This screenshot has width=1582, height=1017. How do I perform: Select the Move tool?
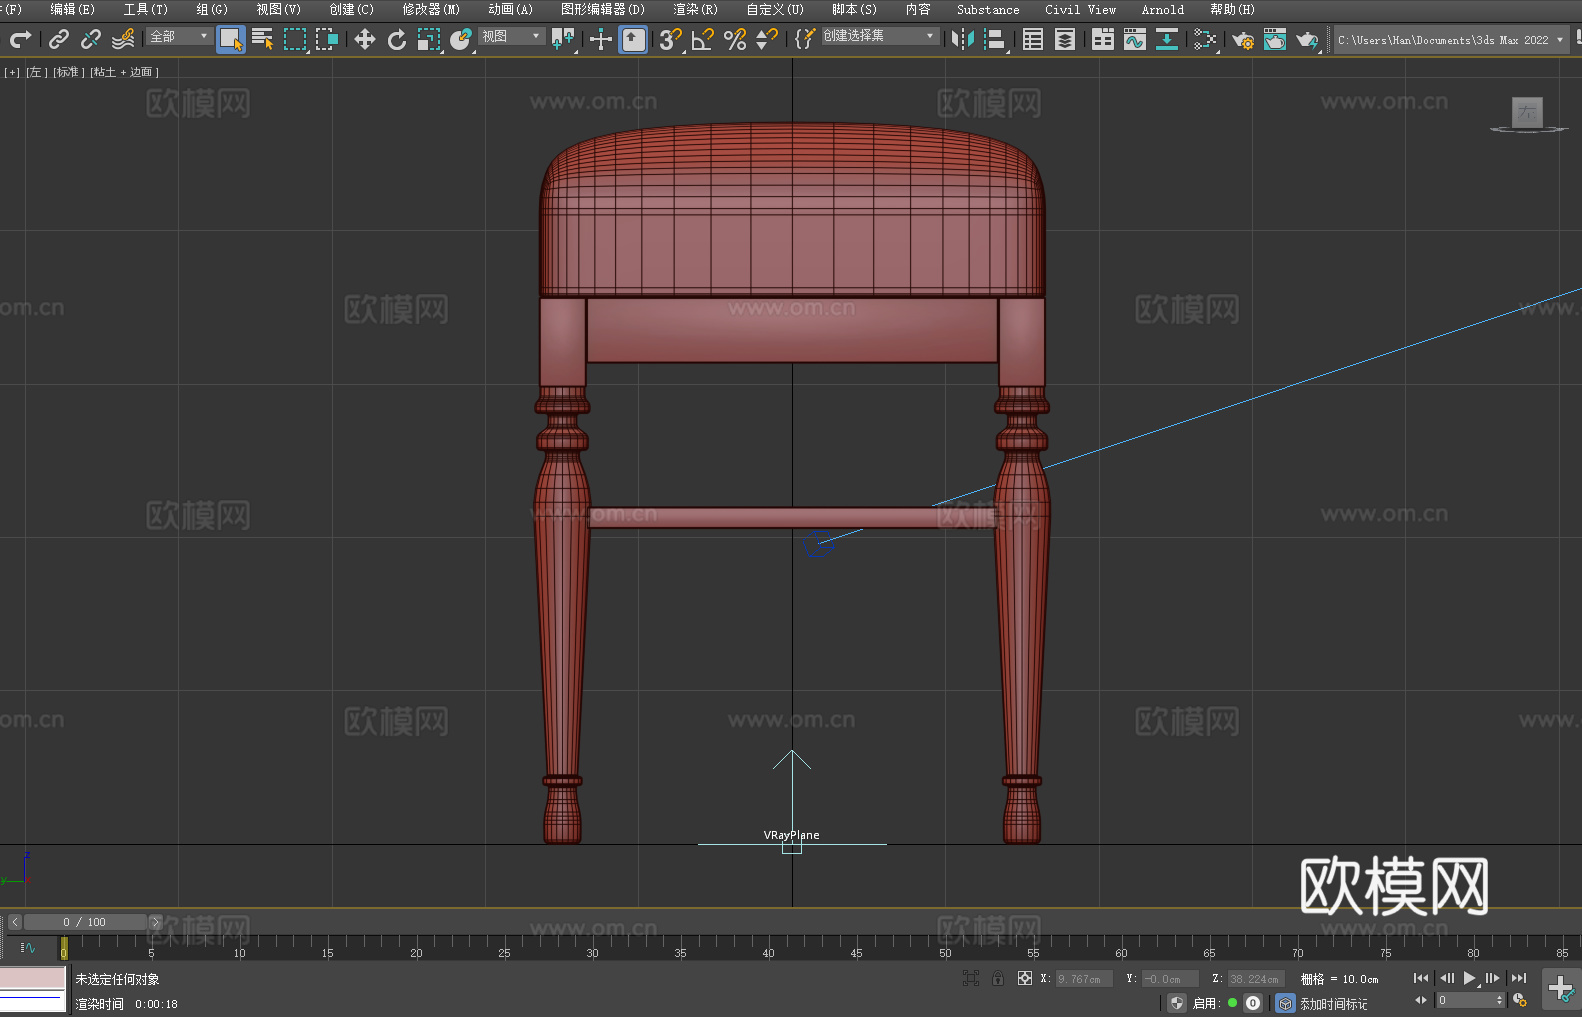(x=365, y=39)
